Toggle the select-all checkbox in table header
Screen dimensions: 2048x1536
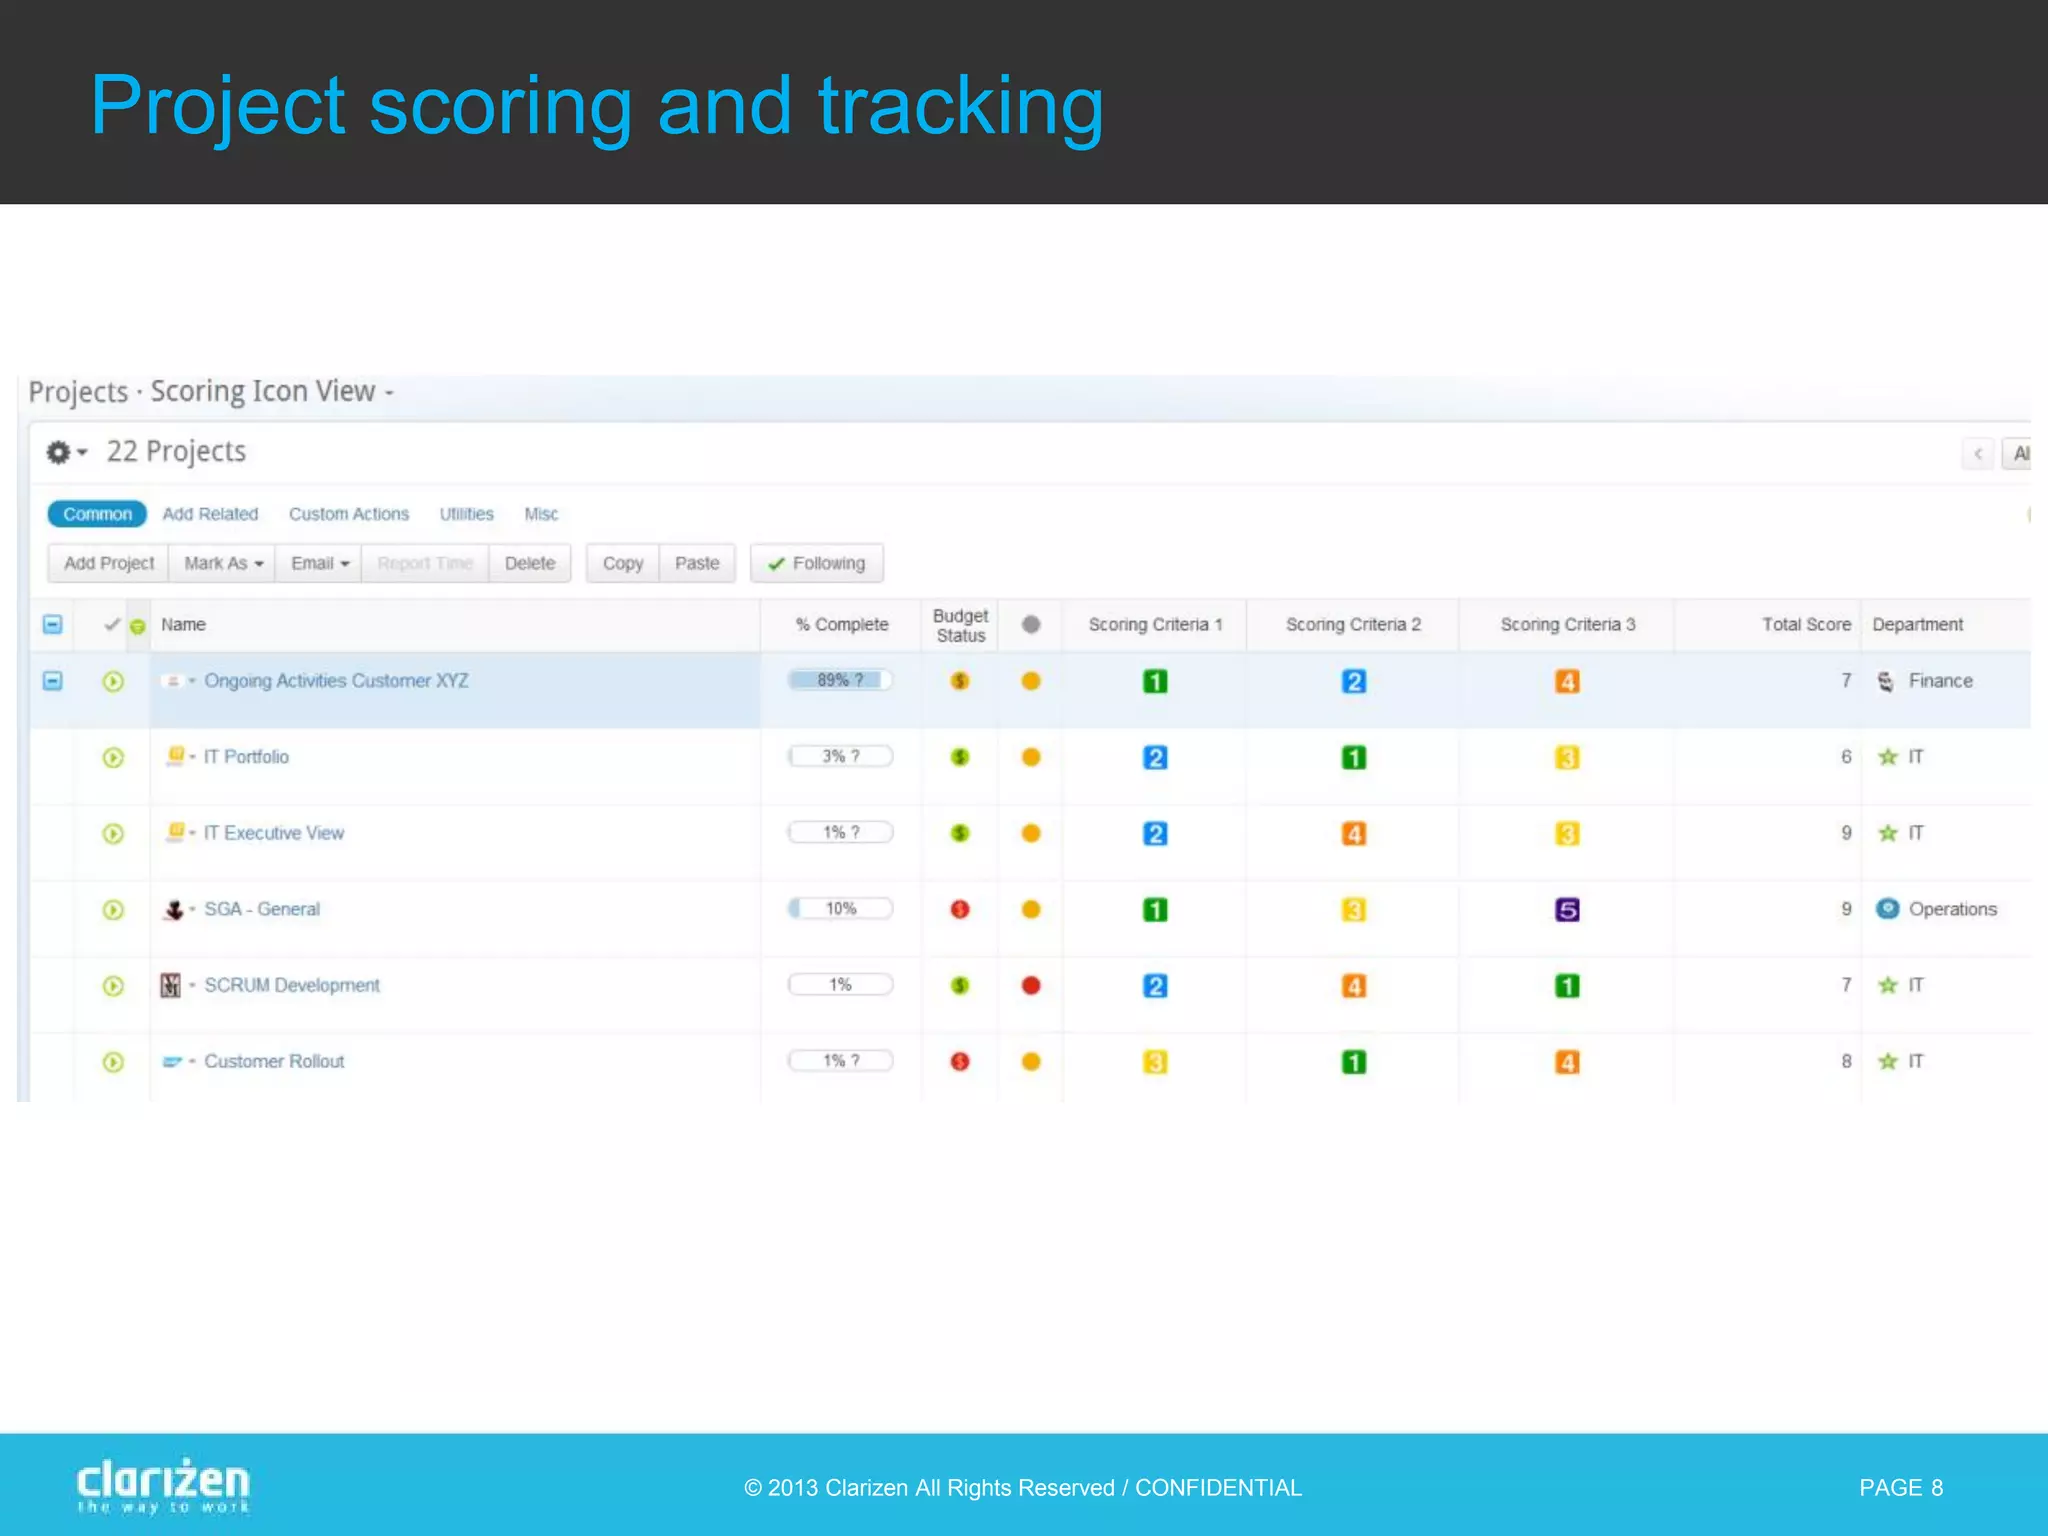53,624
